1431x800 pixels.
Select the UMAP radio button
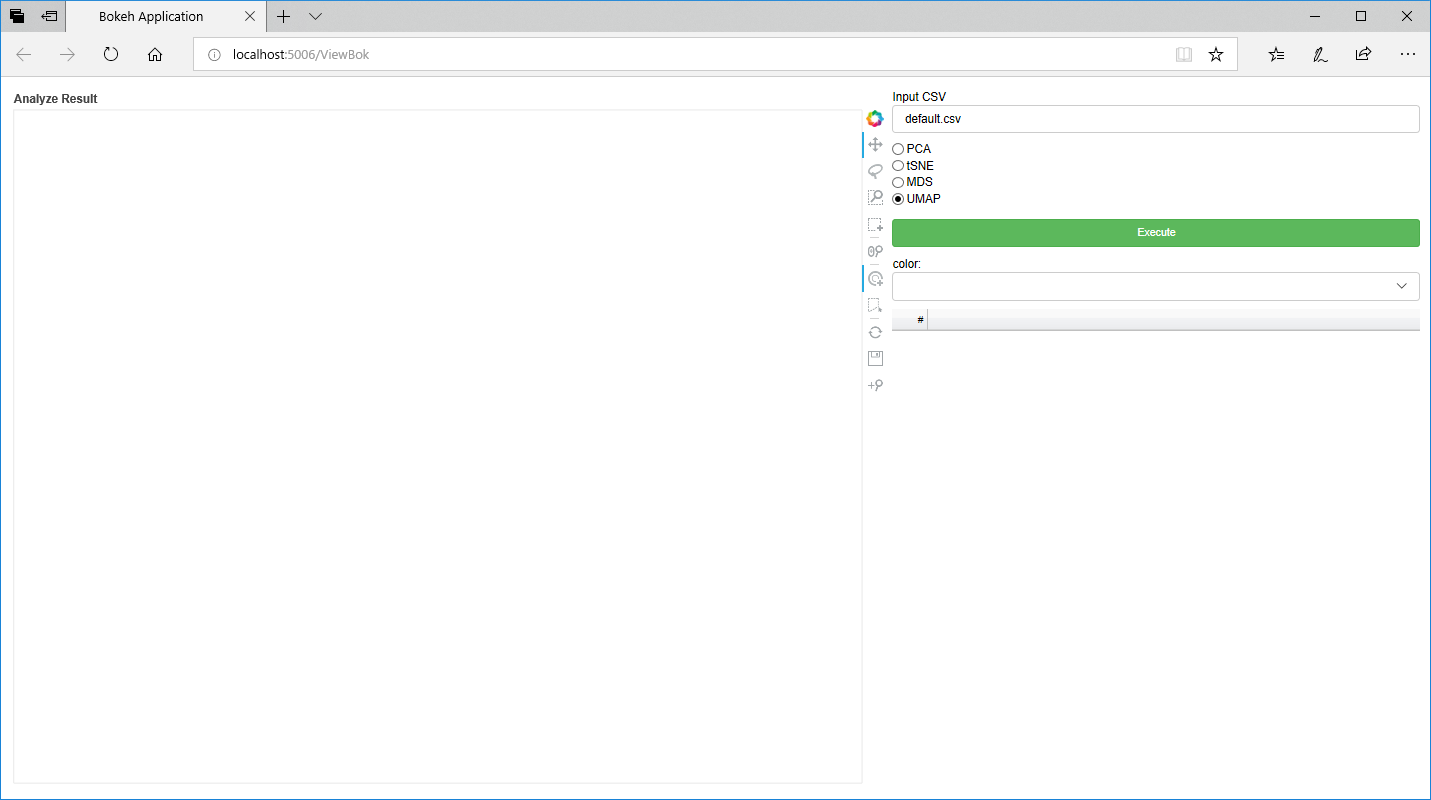[898, 199]
